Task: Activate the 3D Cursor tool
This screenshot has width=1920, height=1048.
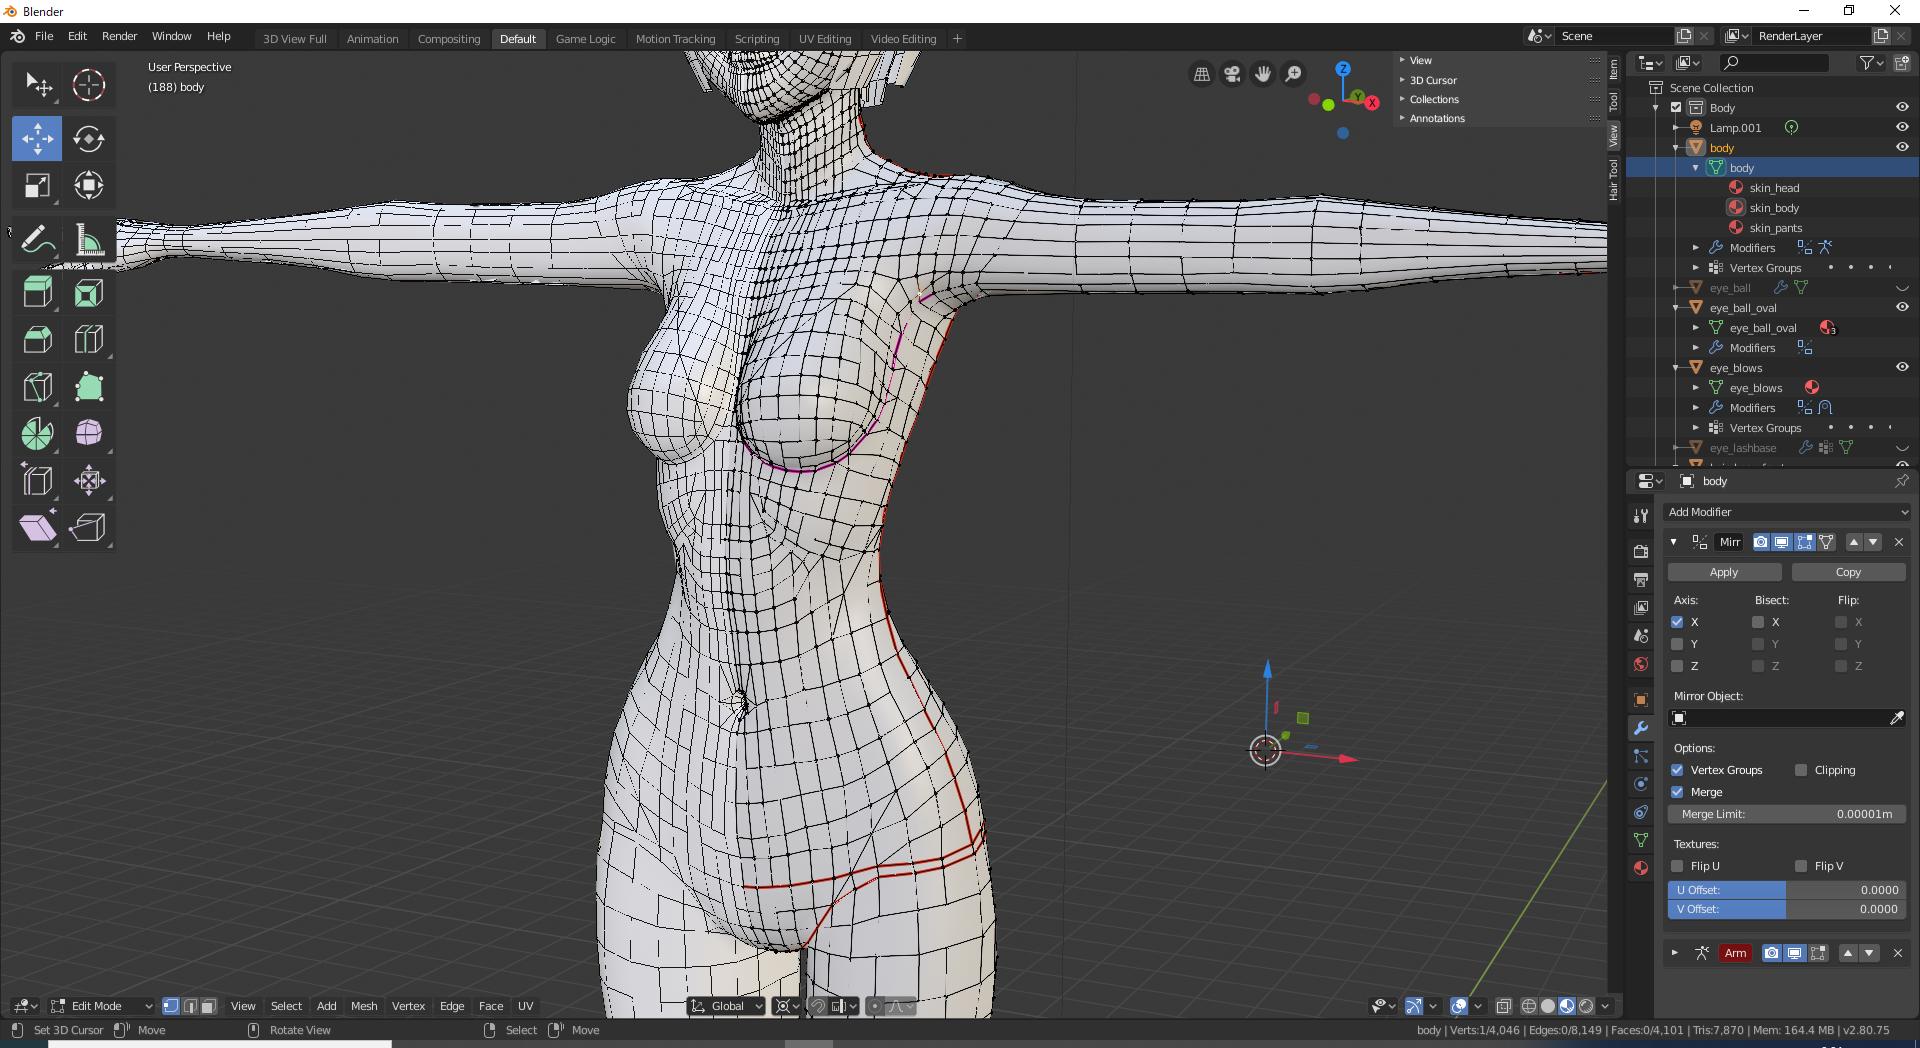Action: click(89, 85)
